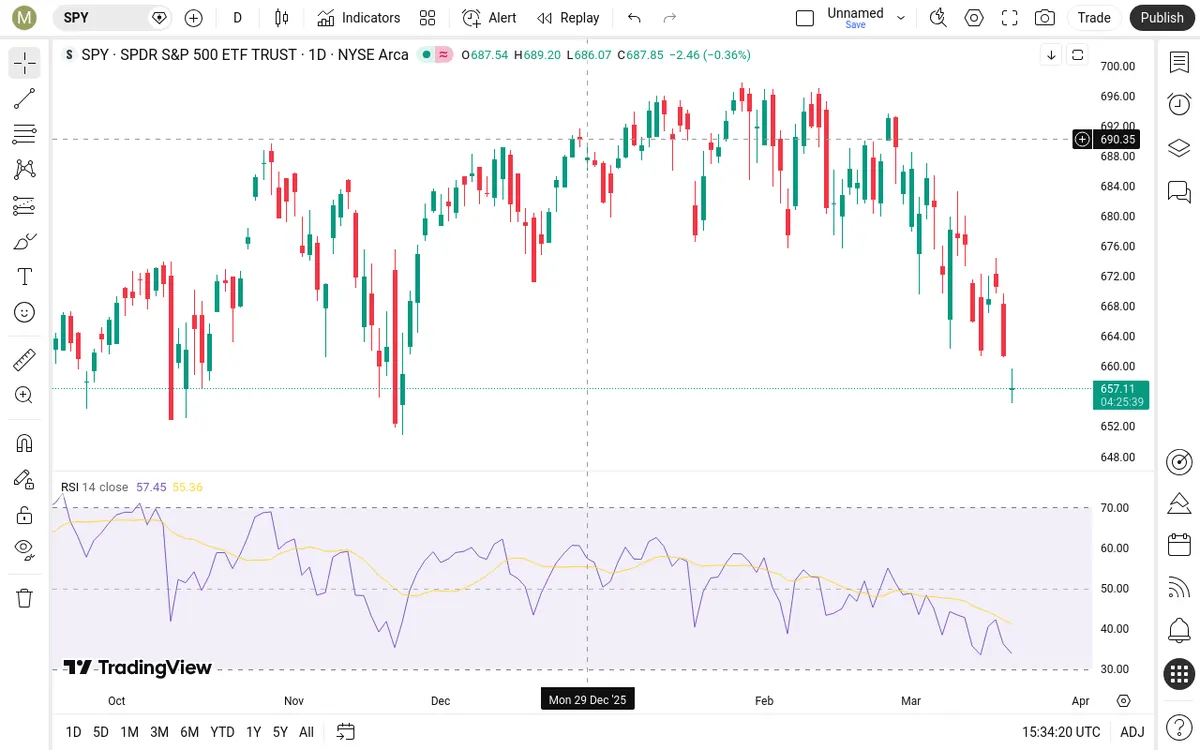Open the alerts clock panel
This screenshot has height=750, width=1200.
point(1179,104)
